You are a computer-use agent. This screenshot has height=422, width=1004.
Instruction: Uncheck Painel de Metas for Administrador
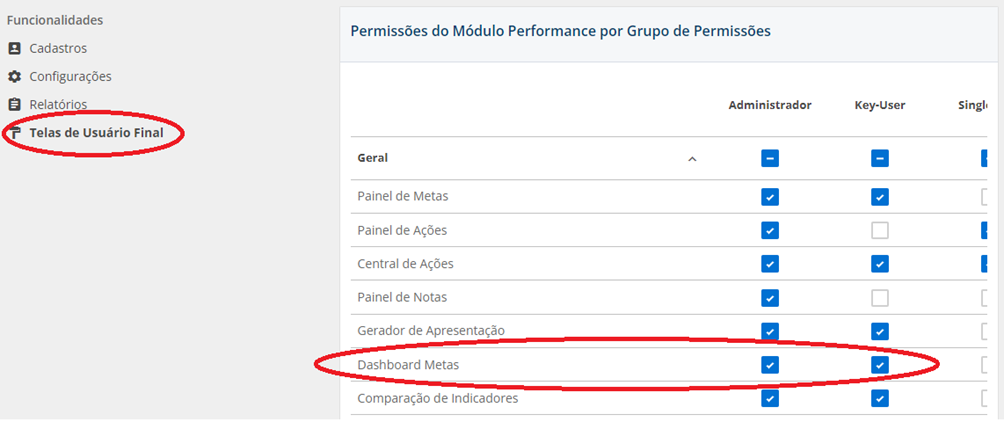[x=770, y=197]
